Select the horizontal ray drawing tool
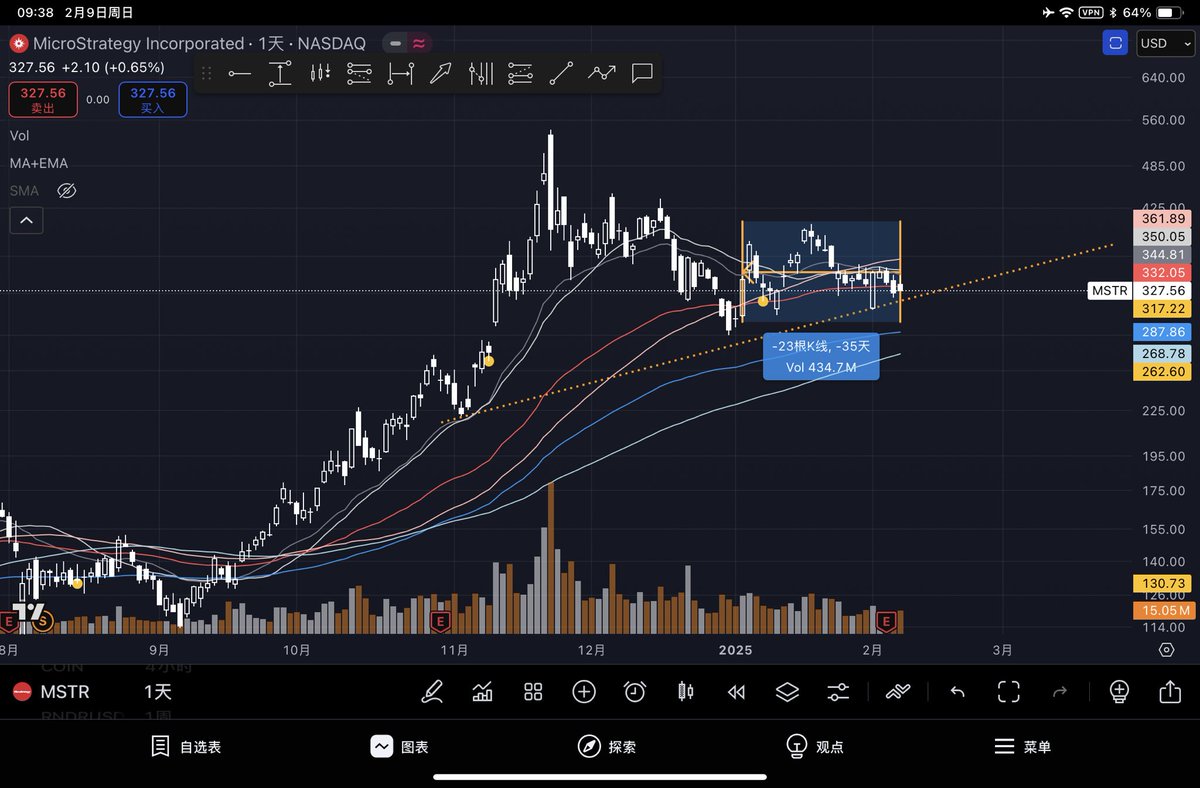Image resolution: width=1200 pixels, height=788 pixels. [x=239, y=73]
